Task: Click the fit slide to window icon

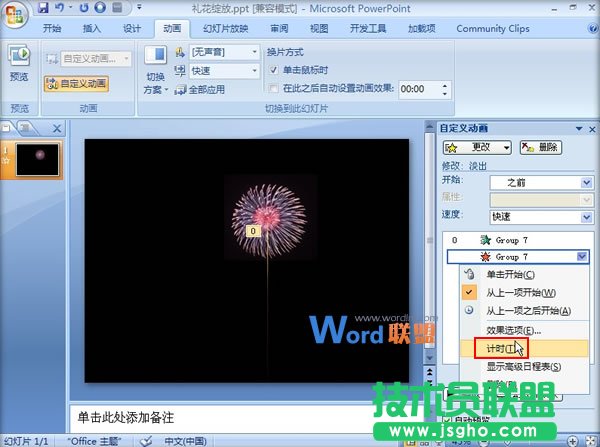Action: pyautogui.click(x=590, y=441)
